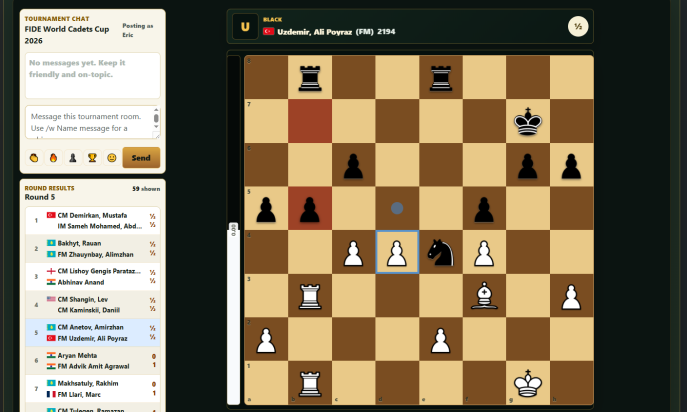Open game 7 Makhsatuly vs Llari
Viewport: 687px width, 412px height.
pyautogui.click(x=92, y=389)
